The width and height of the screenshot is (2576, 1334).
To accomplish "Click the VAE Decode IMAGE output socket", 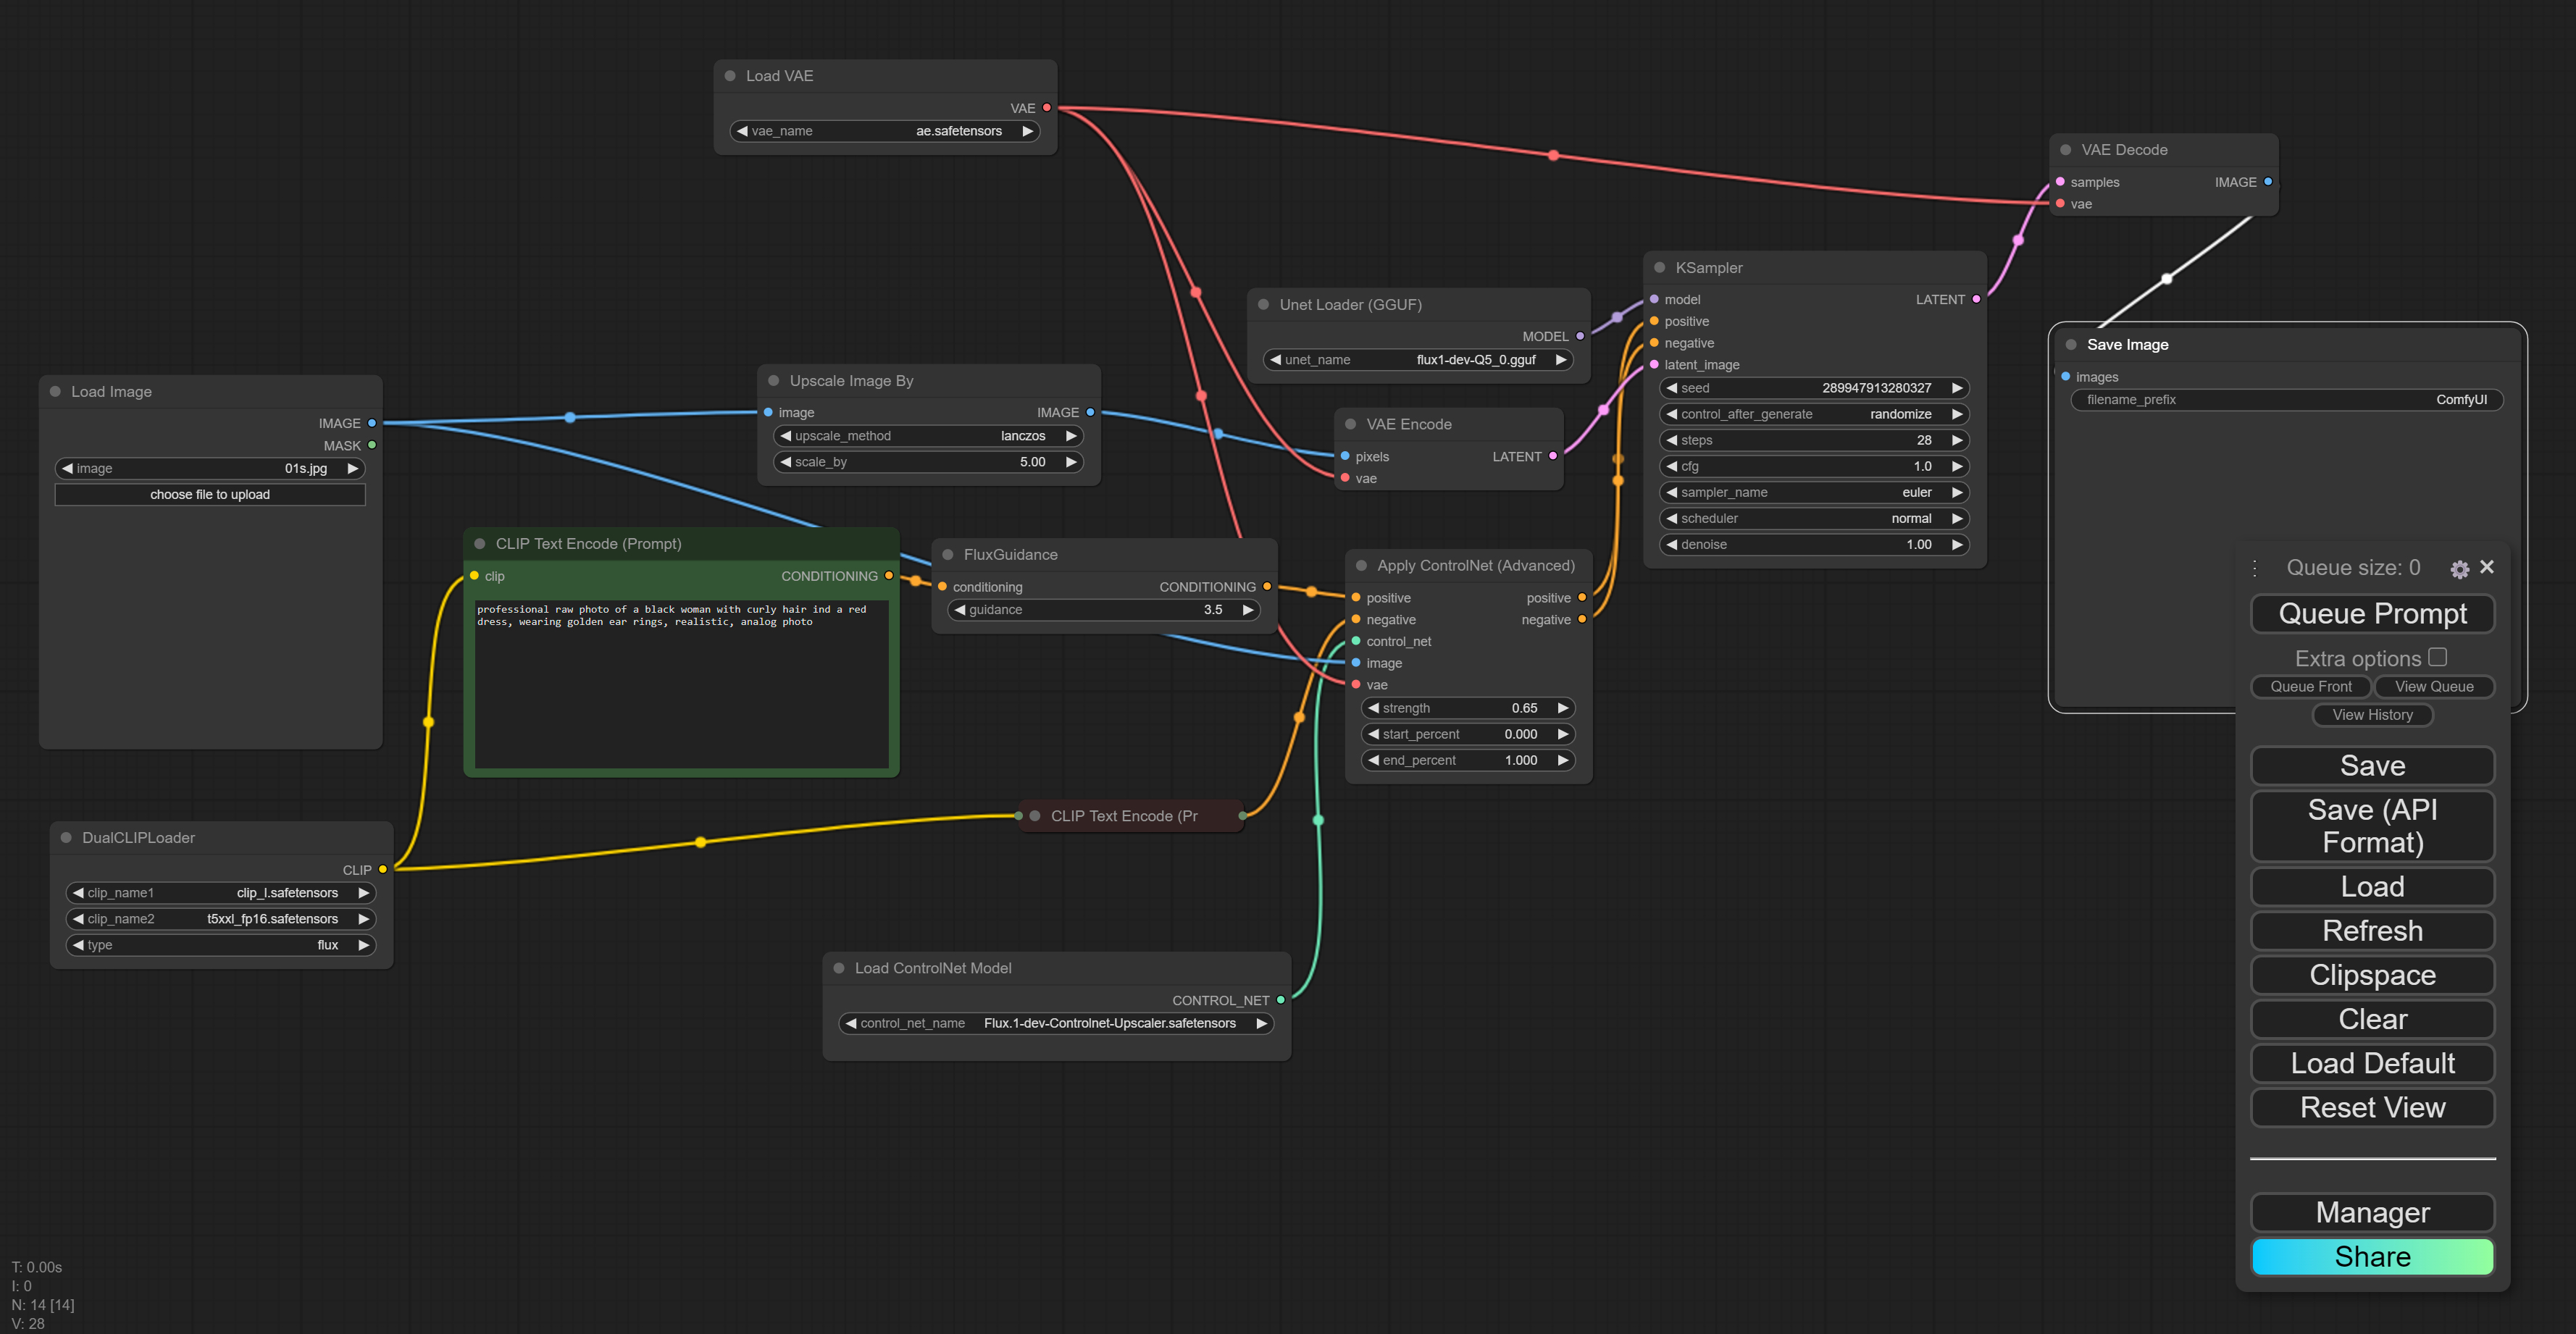I will 2267,182.
